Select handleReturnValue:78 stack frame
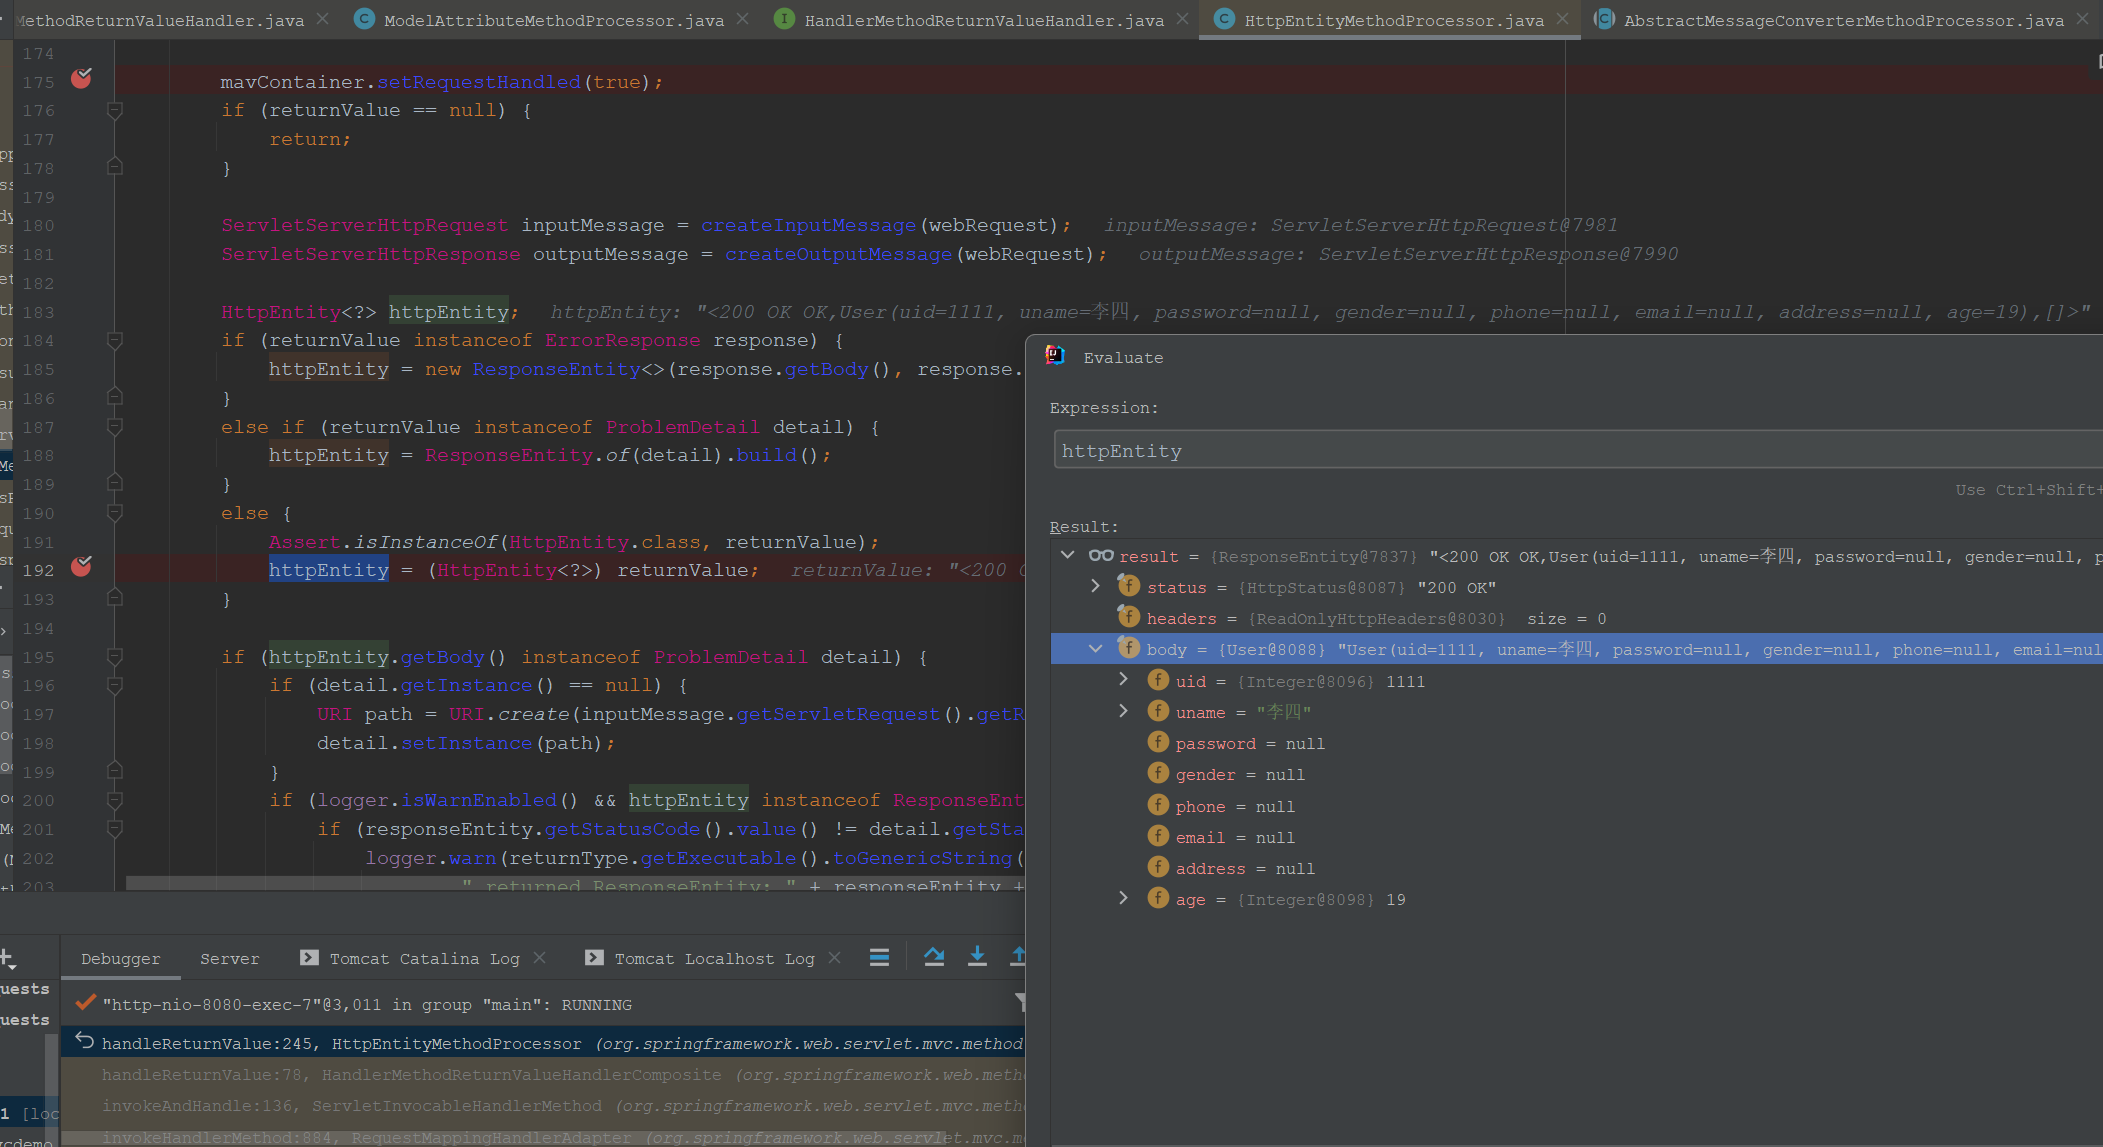 point(411,1075)
